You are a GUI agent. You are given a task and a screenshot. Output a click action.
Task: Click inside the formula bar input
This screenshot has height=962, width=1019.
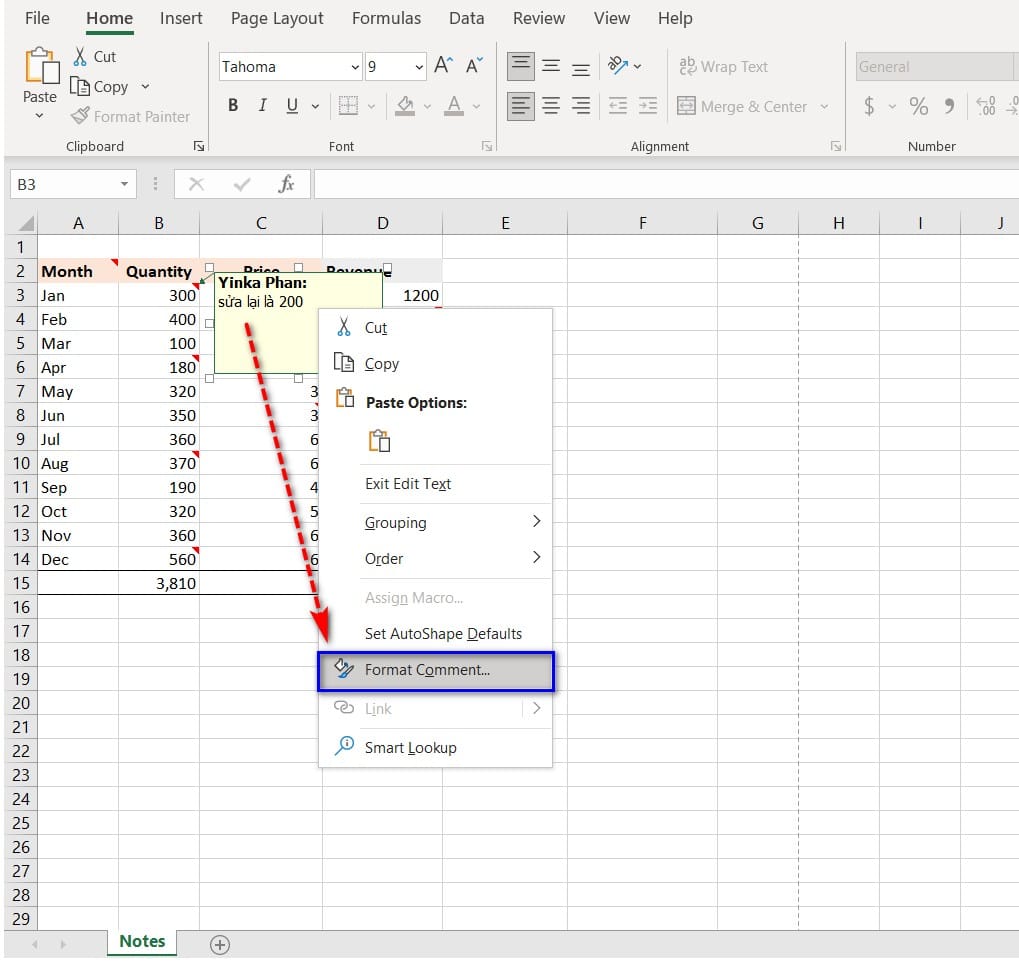[x=665, y=185]
